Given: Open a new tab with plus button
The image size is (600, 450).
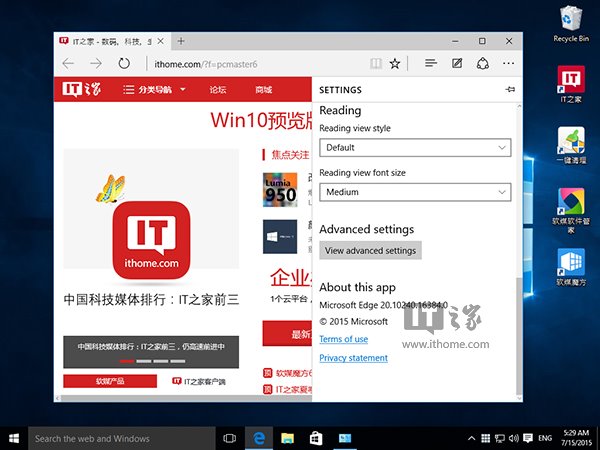Looking at the screenshot, I should tap(181, 41).
